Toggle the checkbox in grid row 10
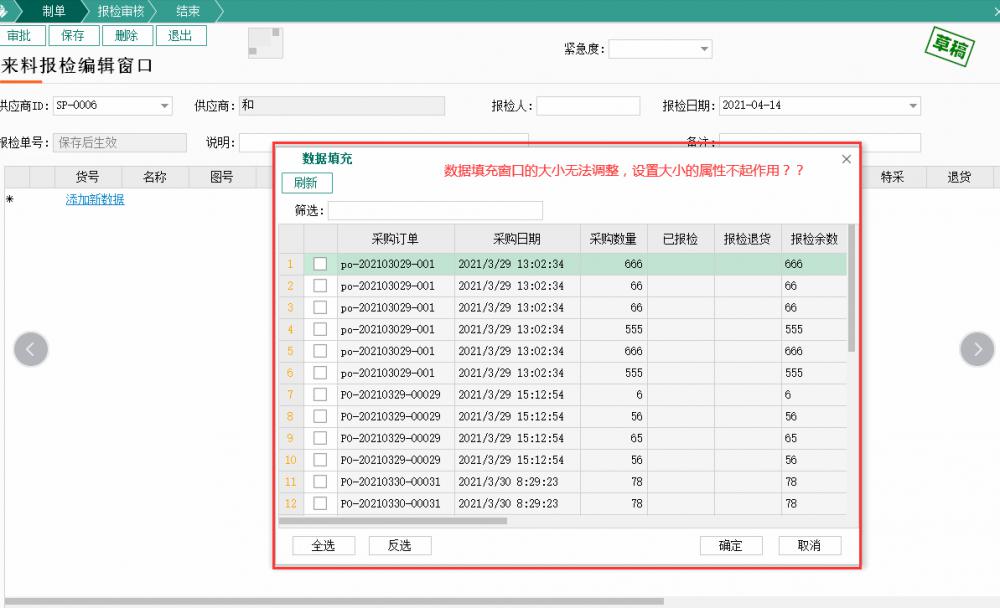1000x608 pixels. [320, 459]
